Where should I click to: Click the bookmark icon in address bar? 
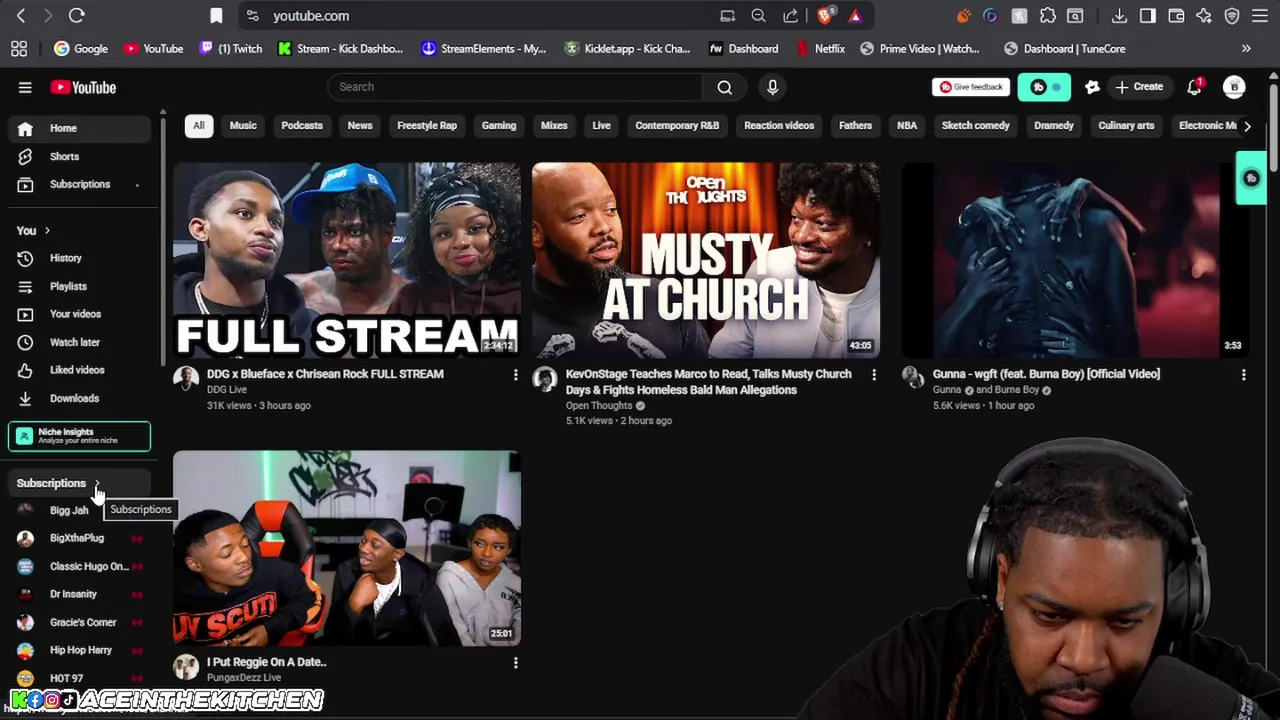coord(216,16)
